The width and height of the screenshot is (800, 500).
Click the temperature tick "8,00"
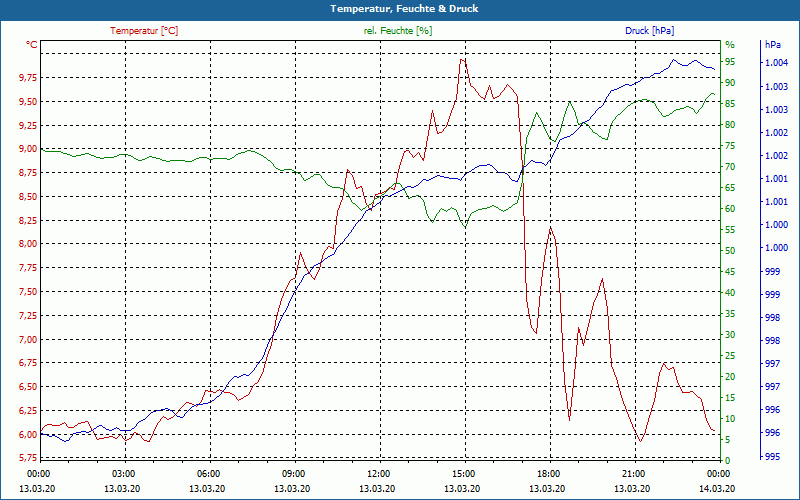coord(28,244)
